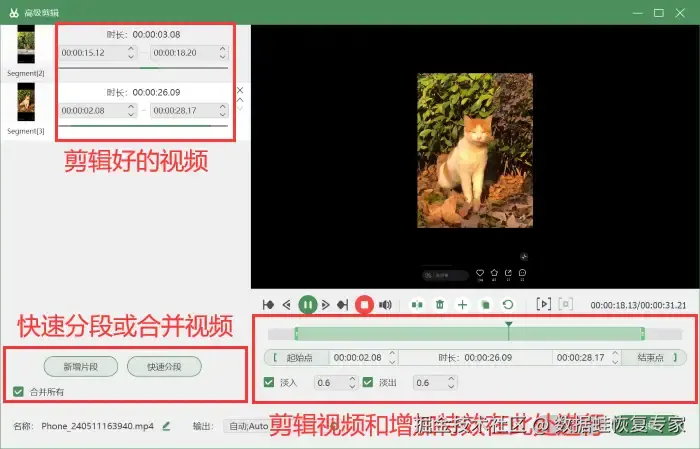Image resolution: width=700 pixels, height=449 pixels.
Task: Click the Segment[2] label
Action: 26,73
